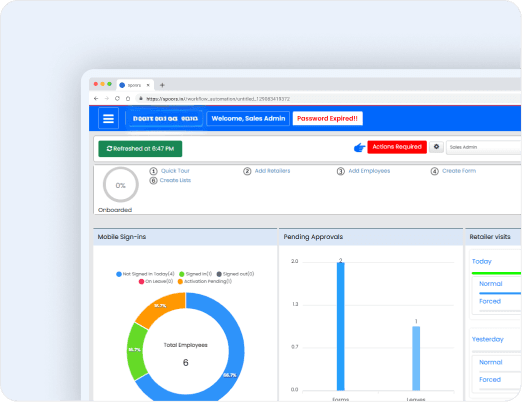Toggle Signed In legend item
Screen dimensions: 522x402
[195, 274]
